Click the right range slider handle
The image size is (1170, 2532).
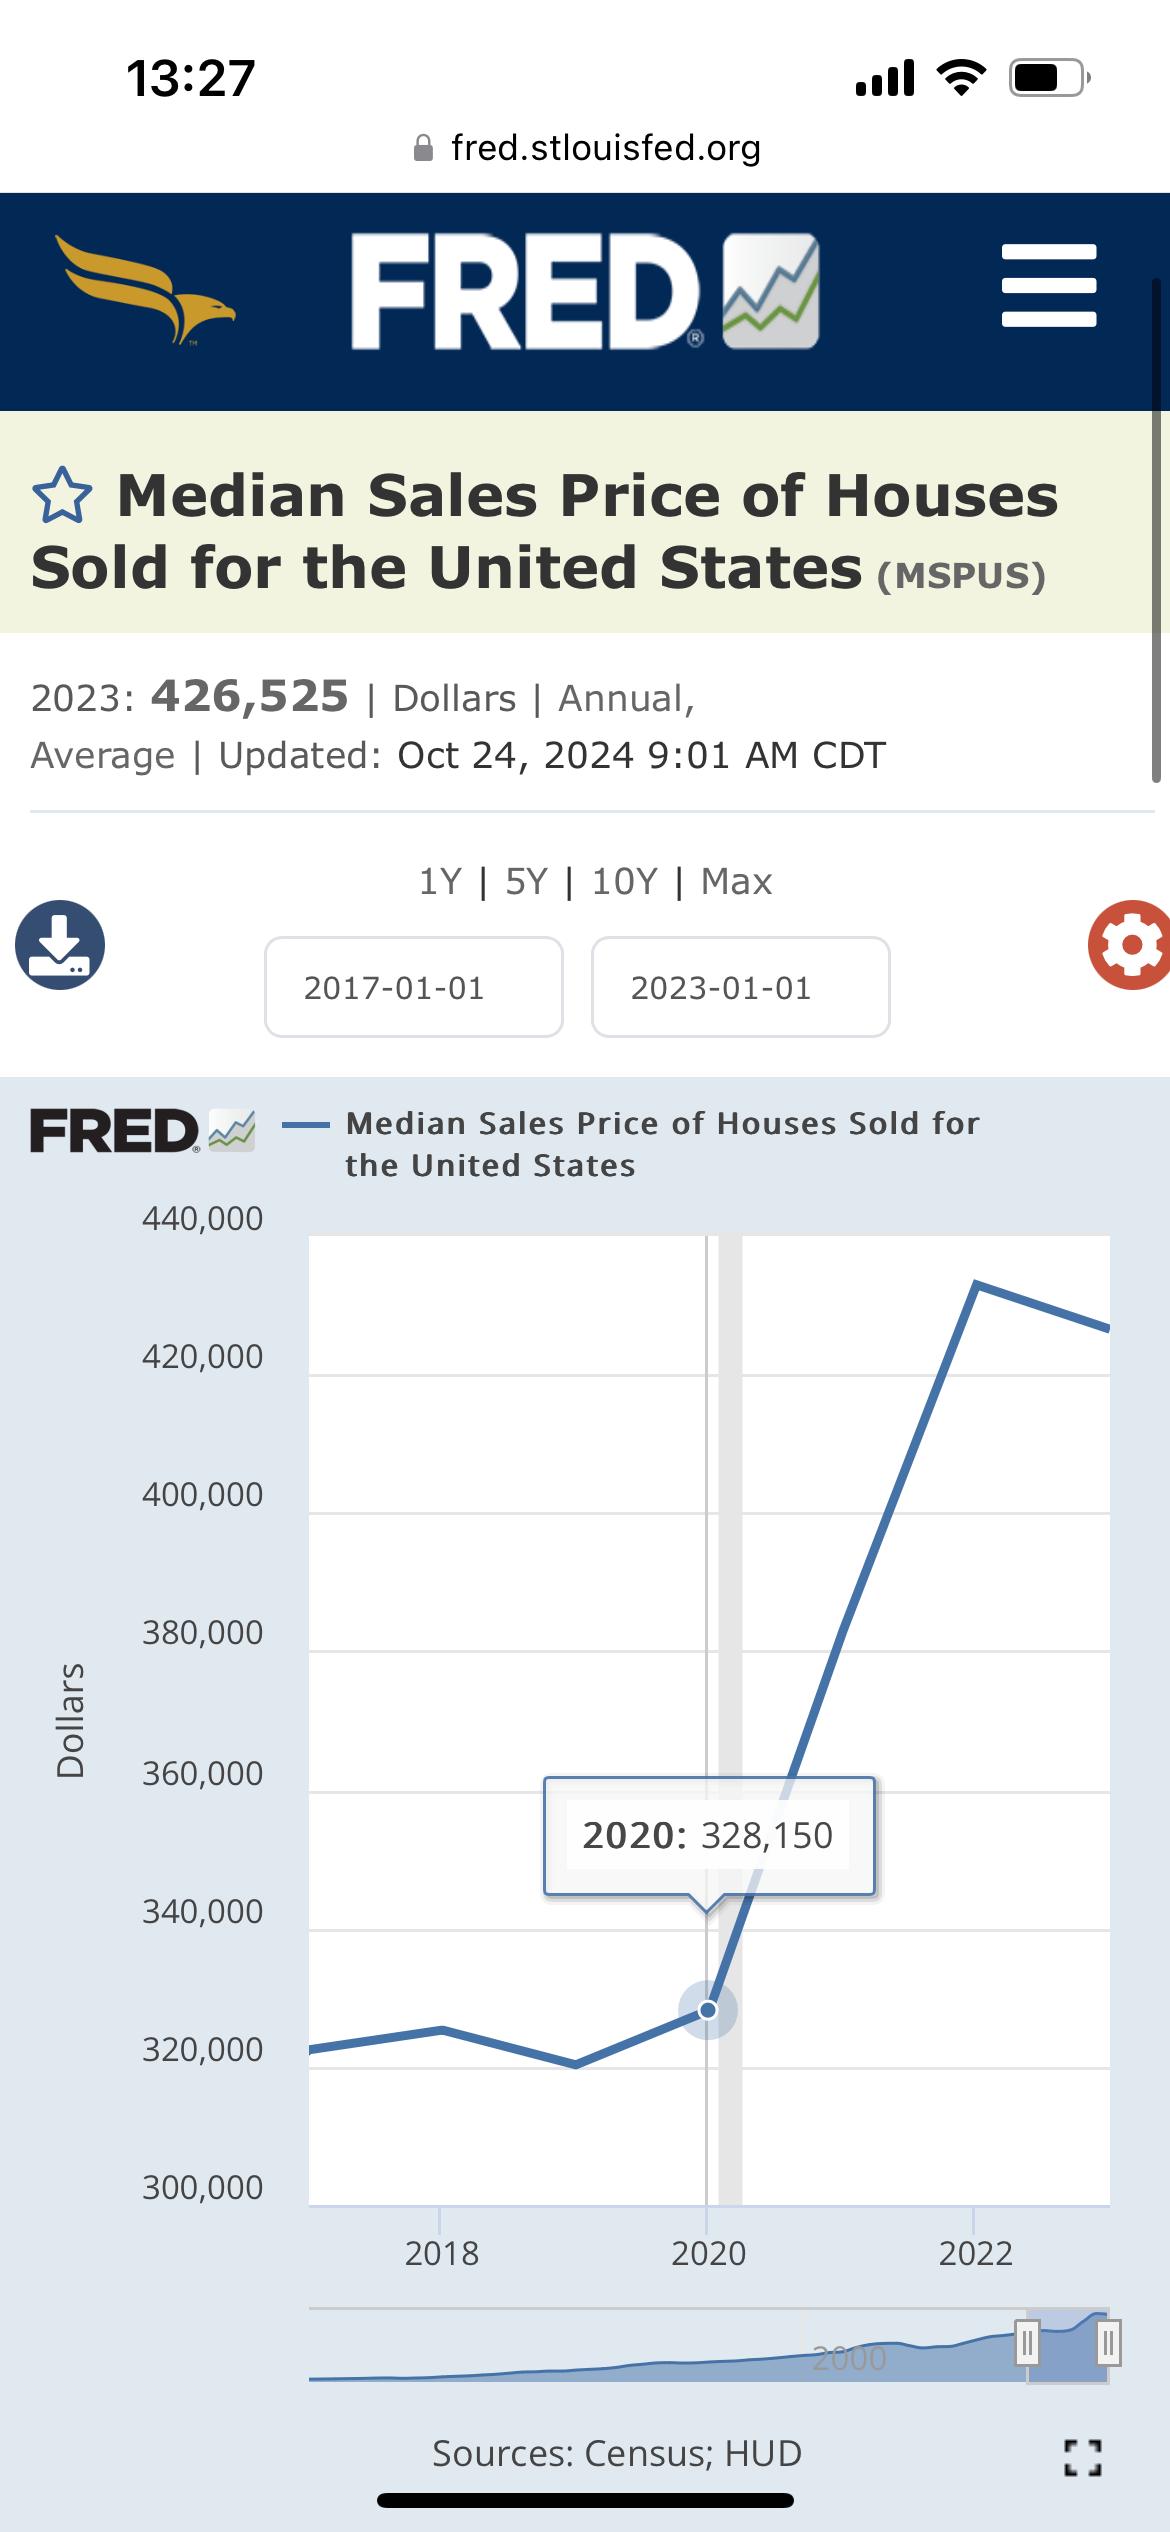[x=1108, y=2343]
